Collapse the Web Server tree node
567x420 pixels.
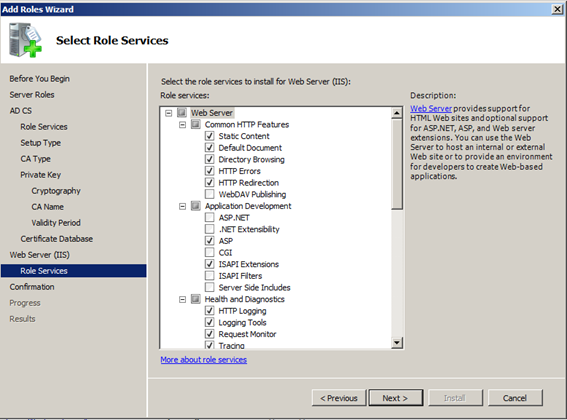(x=169, y=113)
